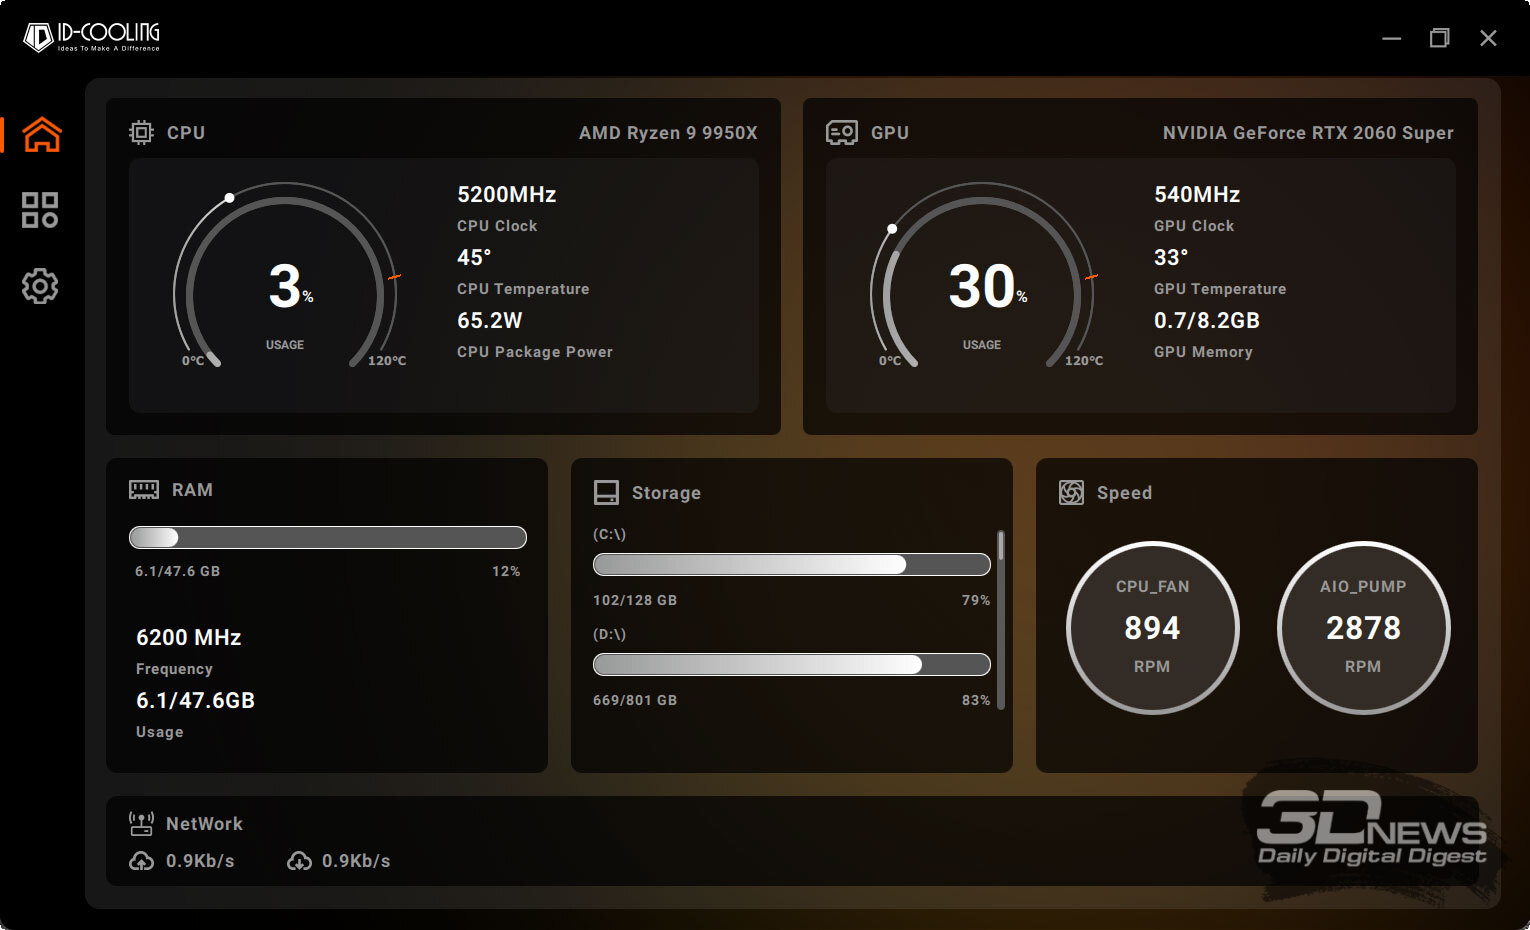Viewport: 1530px width, 930px height.
Task: Click the ID-COOLING logo
Action: [92, 37]
